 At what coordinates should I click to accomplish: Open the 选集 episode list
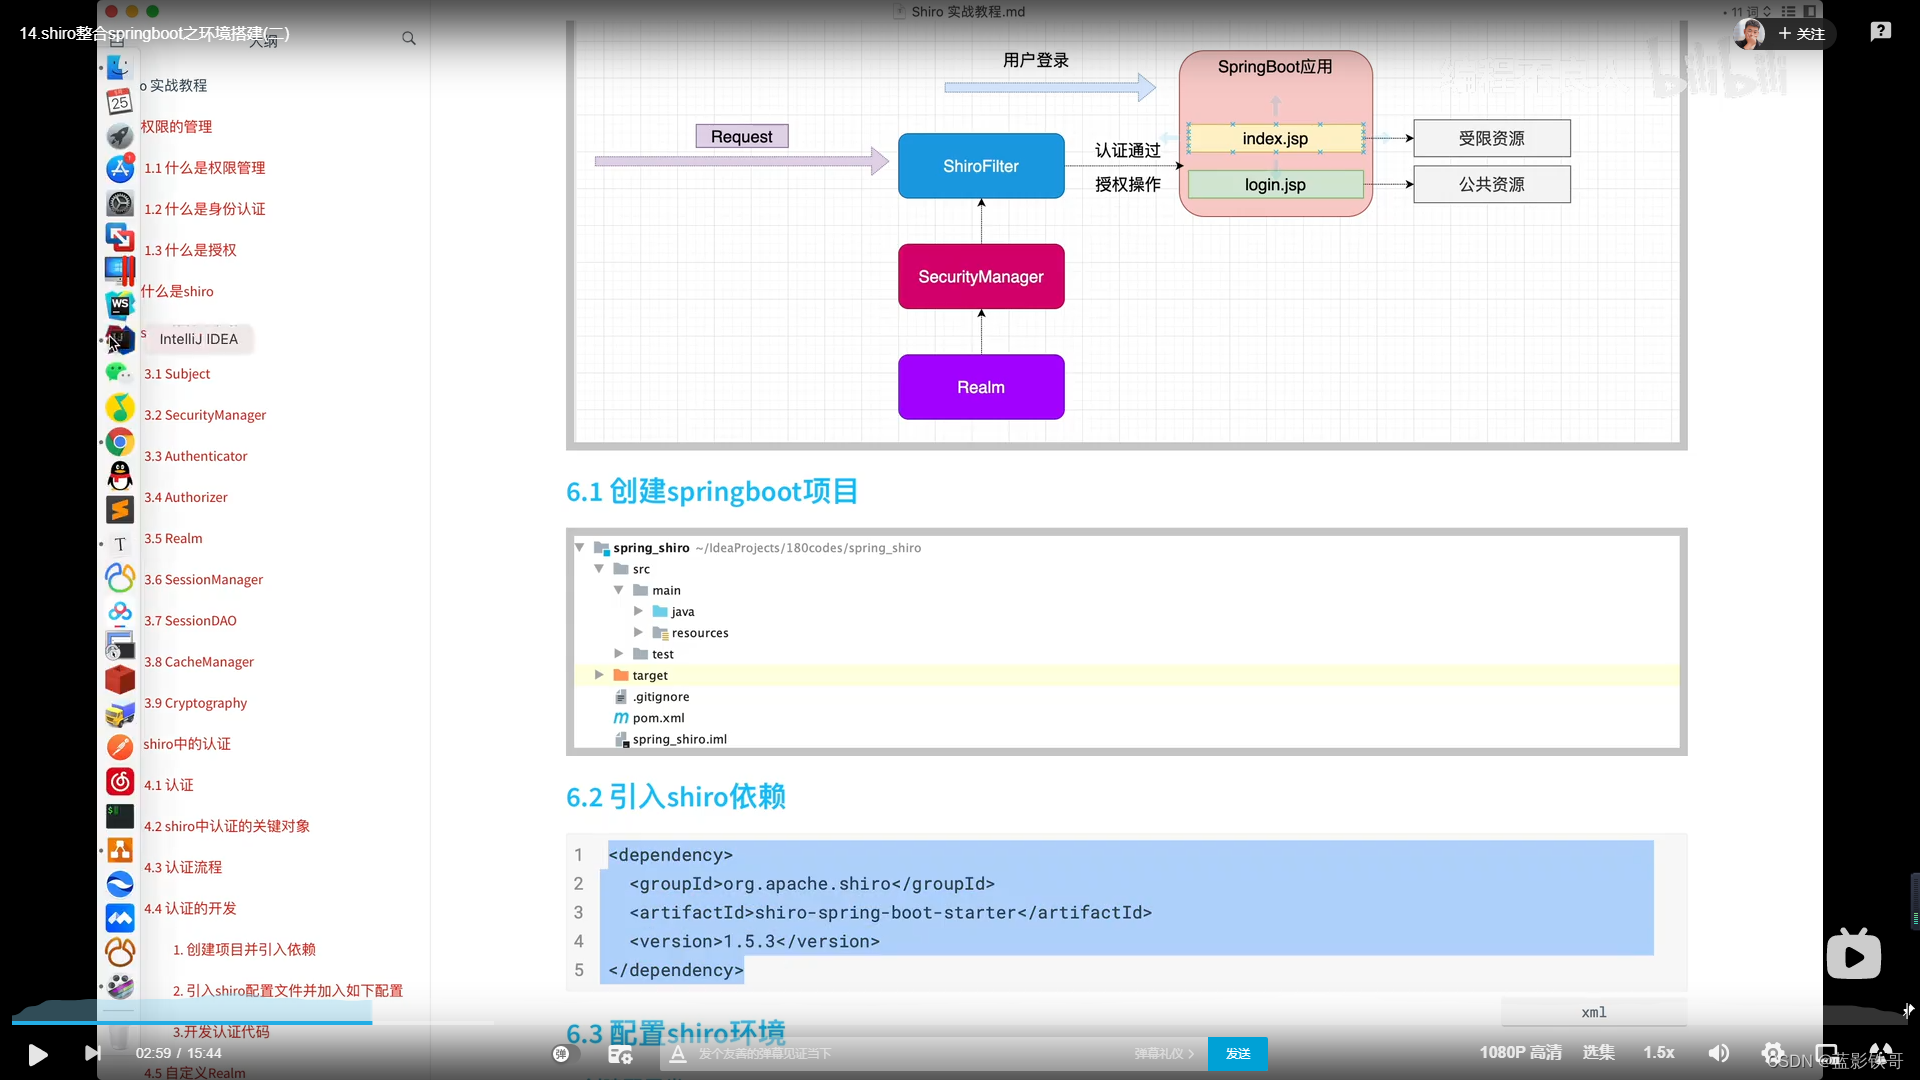tap(1598, 1053)
